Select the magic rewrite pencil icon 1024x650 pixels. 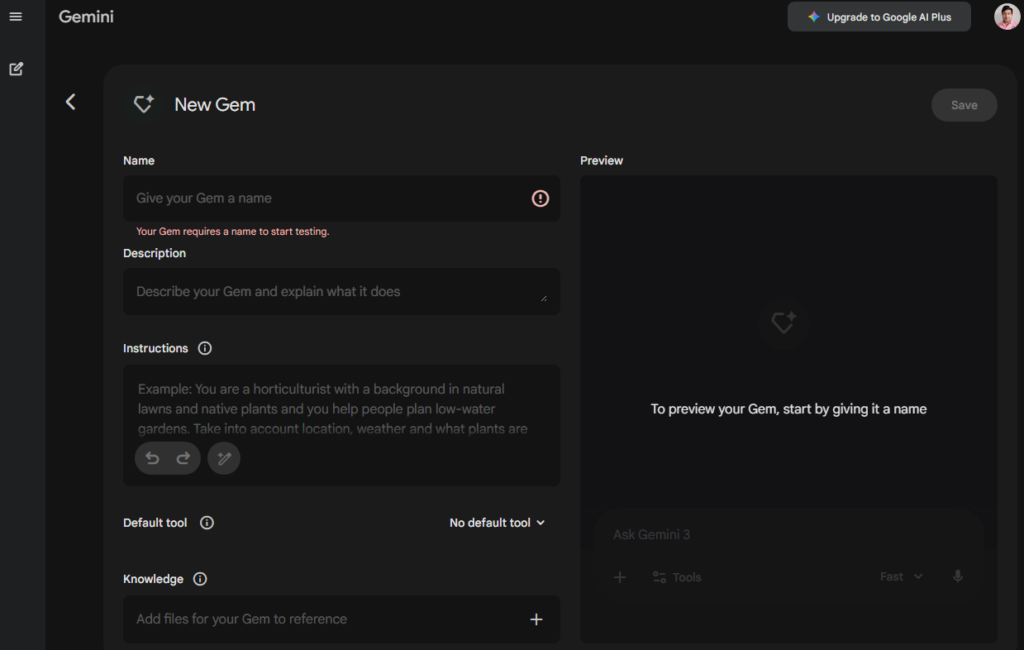224,458
